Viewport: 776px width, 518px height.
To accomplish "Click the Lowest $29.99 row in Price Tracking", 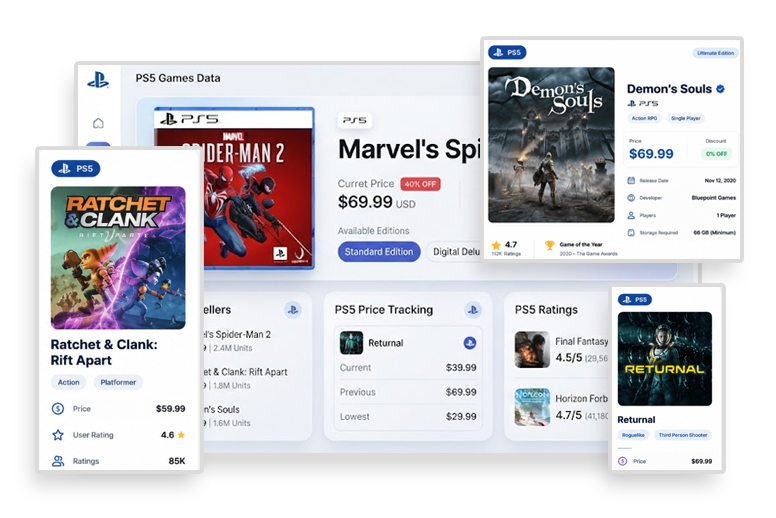I will click(x=408, y=417).
